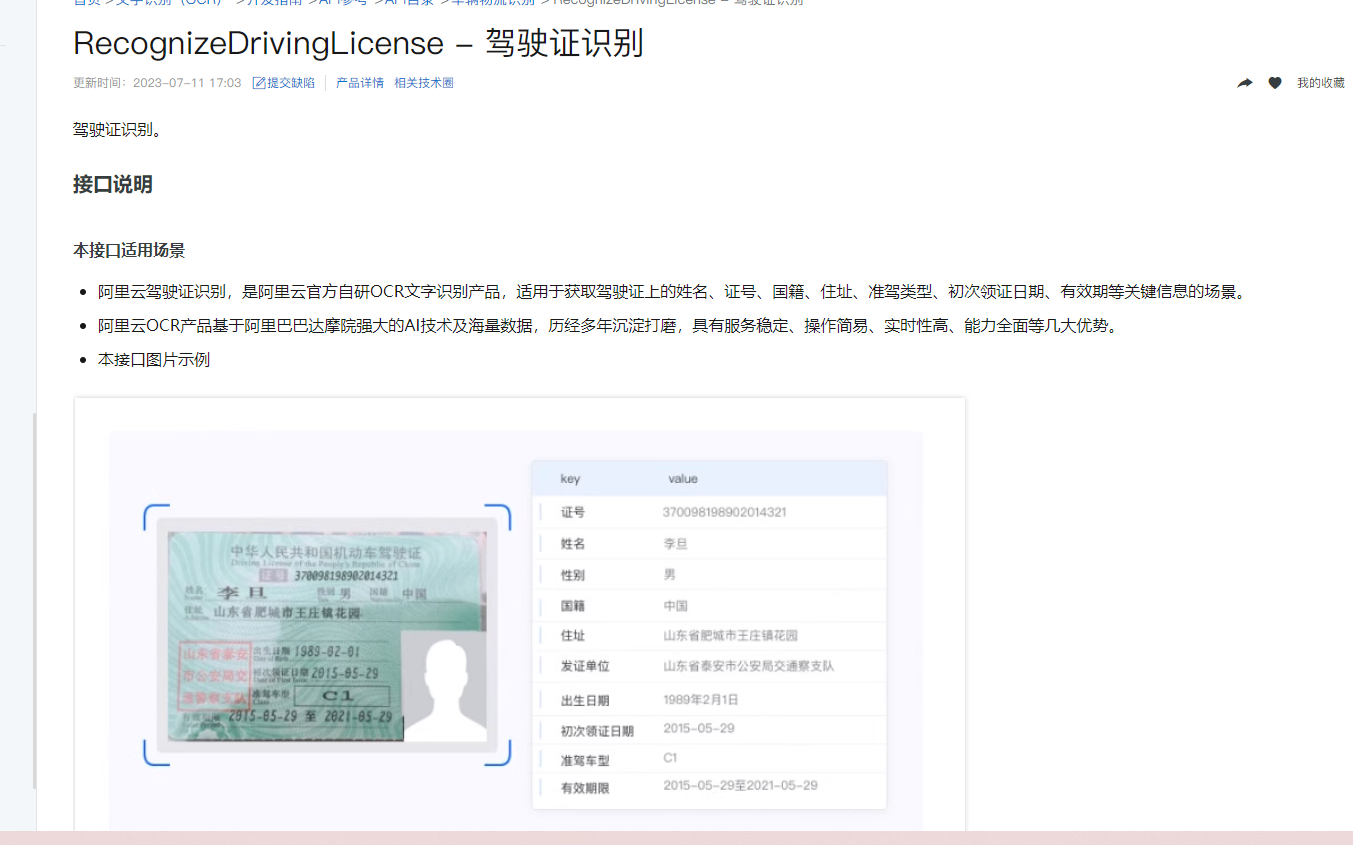Screen dimensions: 1353x845
Task: Click the 初次领证日期 key cell
Action: pos(597,731)
